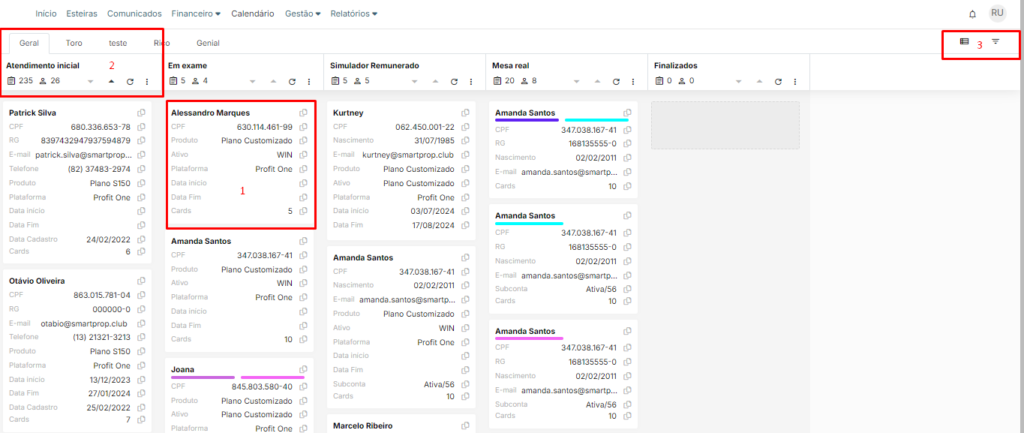The width and height of the screenshot is (1024, 433).
Task: Switch to table view via the list icon
Action: pyautogui.click(x=964, y=42)
